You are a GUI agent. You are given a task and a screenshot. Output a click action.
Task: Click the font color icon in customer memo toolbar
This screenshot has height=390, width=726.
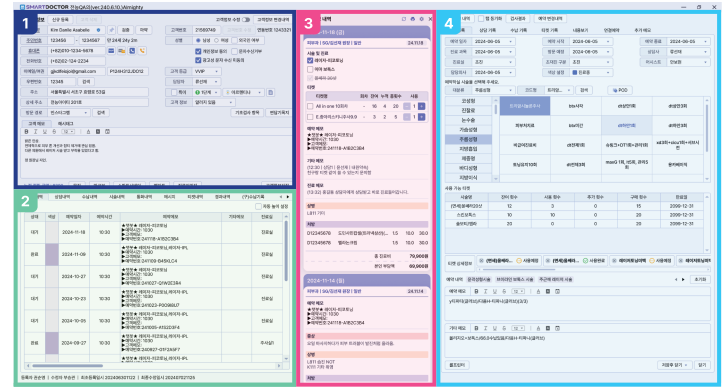point(88,132)
